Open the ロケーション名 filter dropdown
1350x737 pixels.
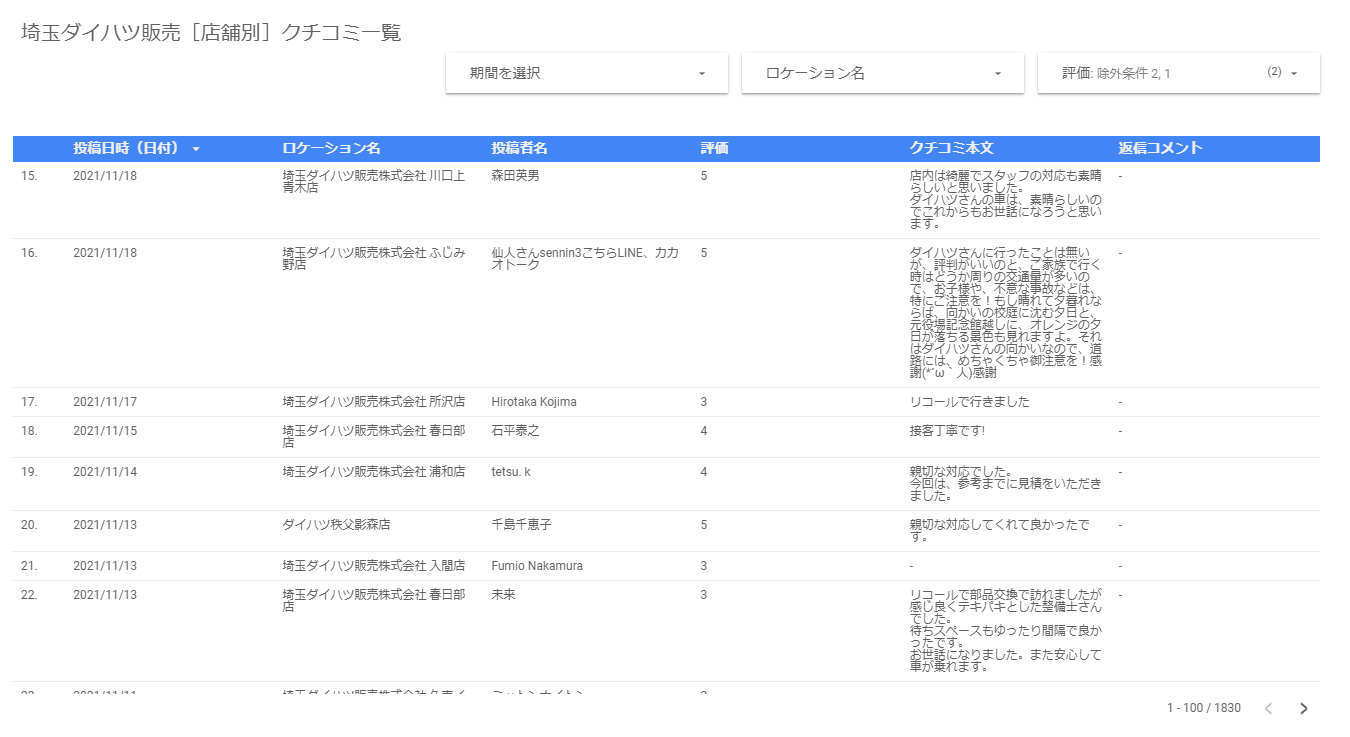[x=883, y=73]
